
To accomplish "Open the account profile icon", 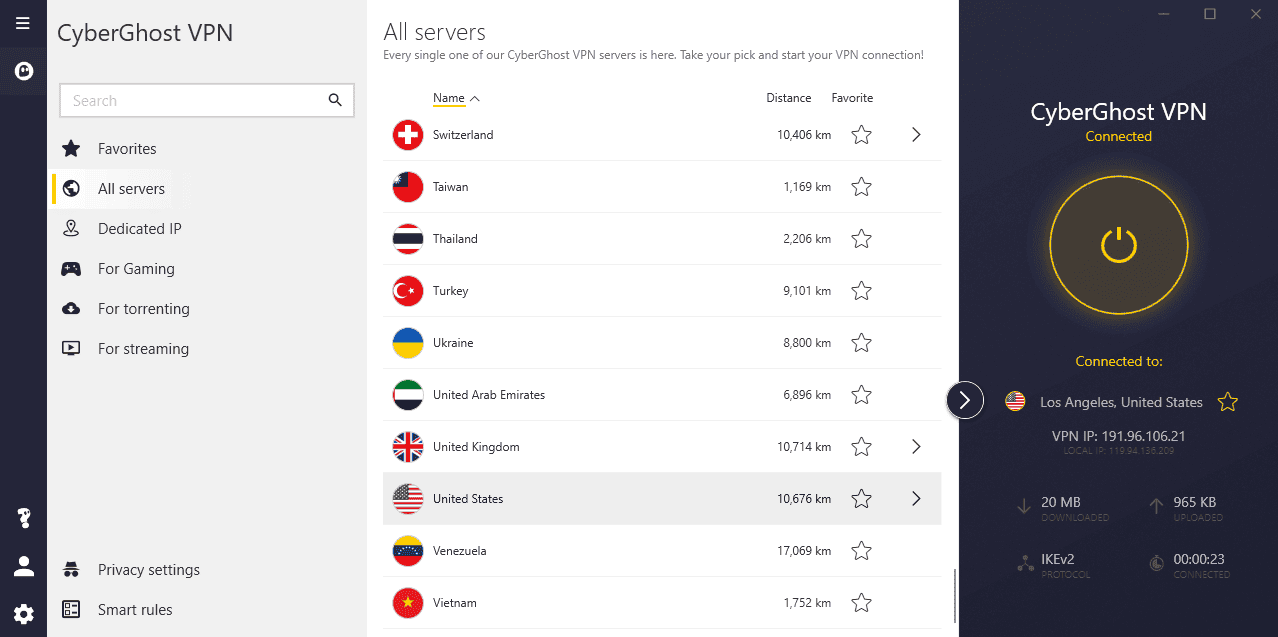I will tap(23, 567).
